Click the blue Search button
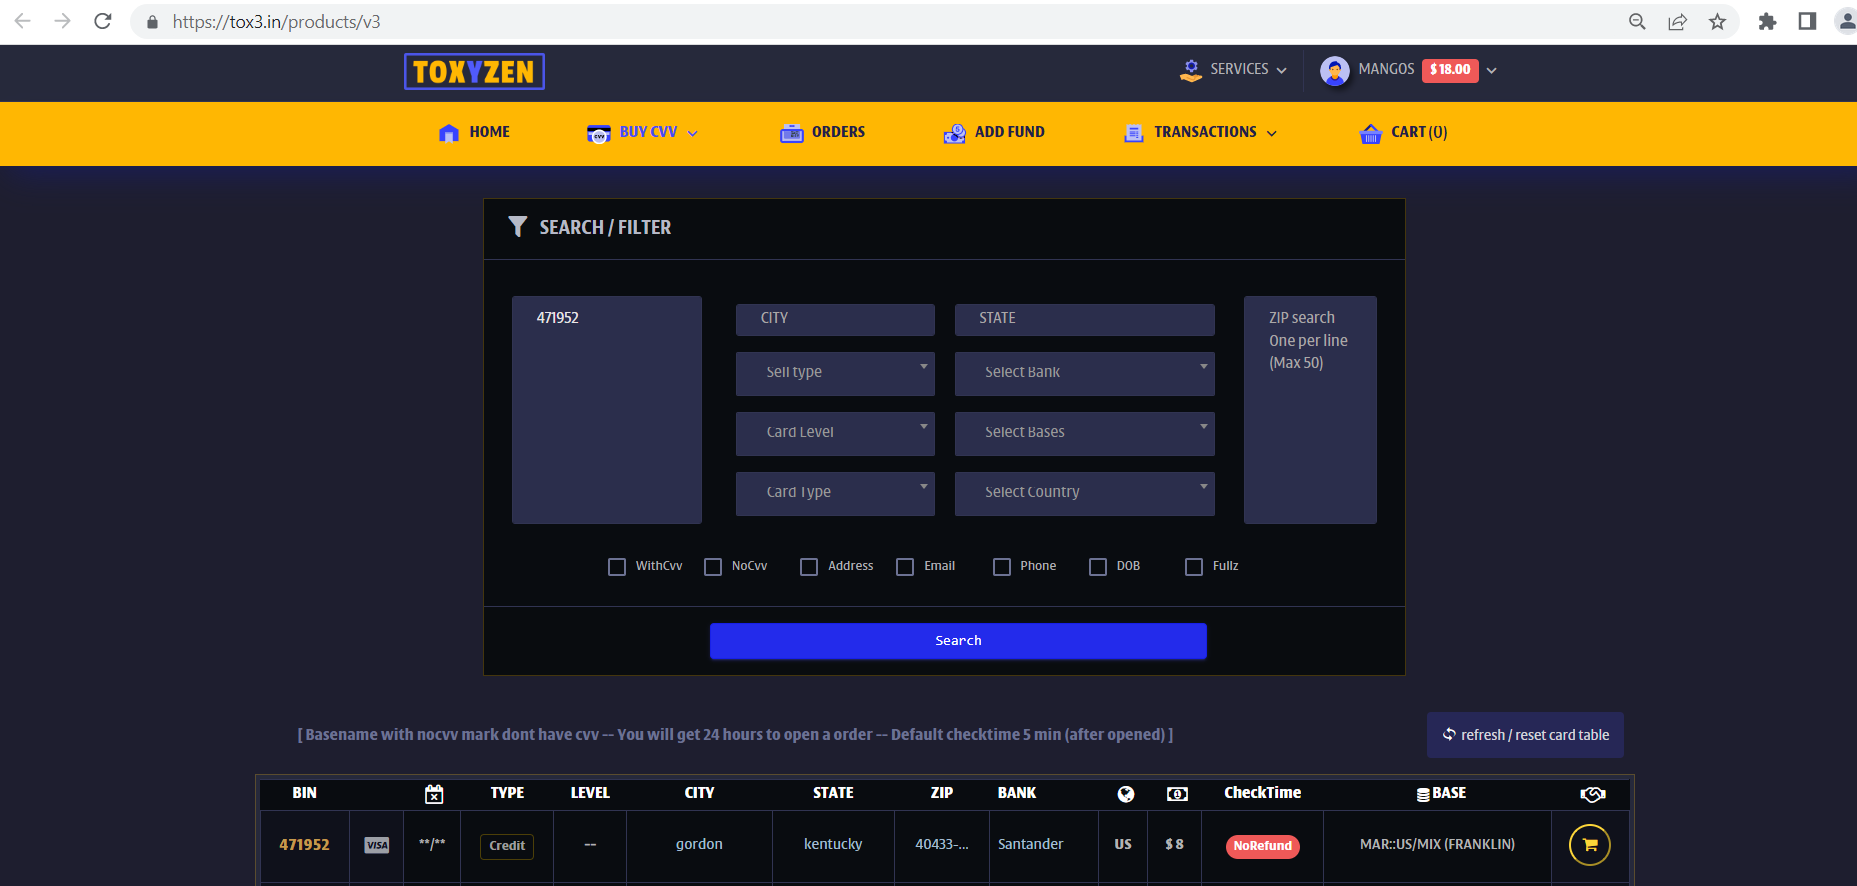The height and width of the screenshot is (886, 1857). pyautogui.click(x=958, y=641)
